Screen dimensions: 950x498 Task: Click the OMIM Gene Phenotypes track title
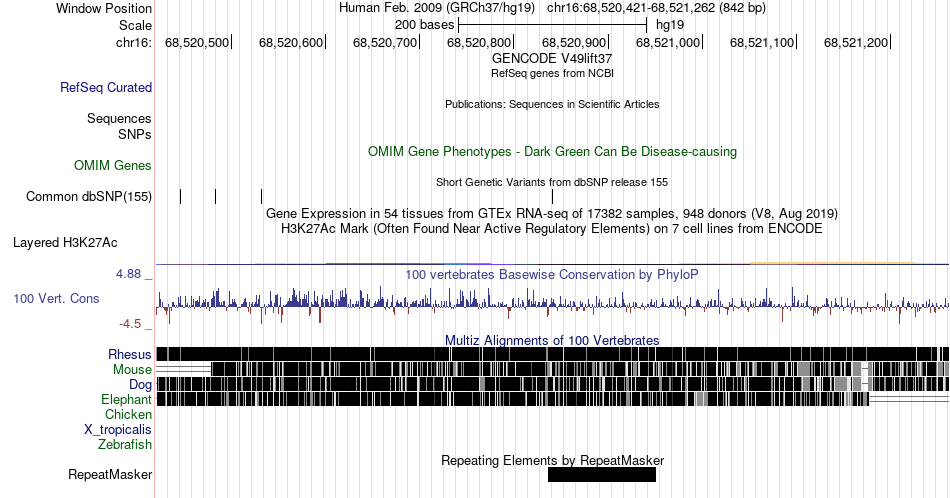[552, 151]
